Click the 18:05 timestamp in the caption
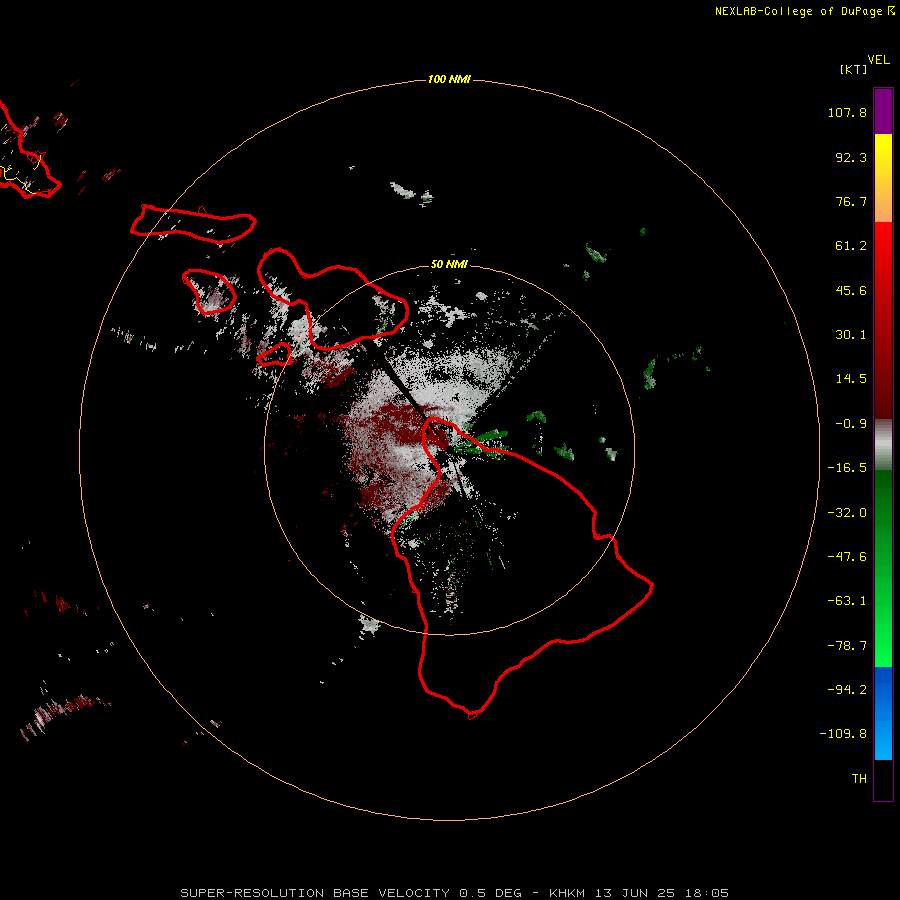This screenshot has height=900, width=900. [x=706, y=893]
